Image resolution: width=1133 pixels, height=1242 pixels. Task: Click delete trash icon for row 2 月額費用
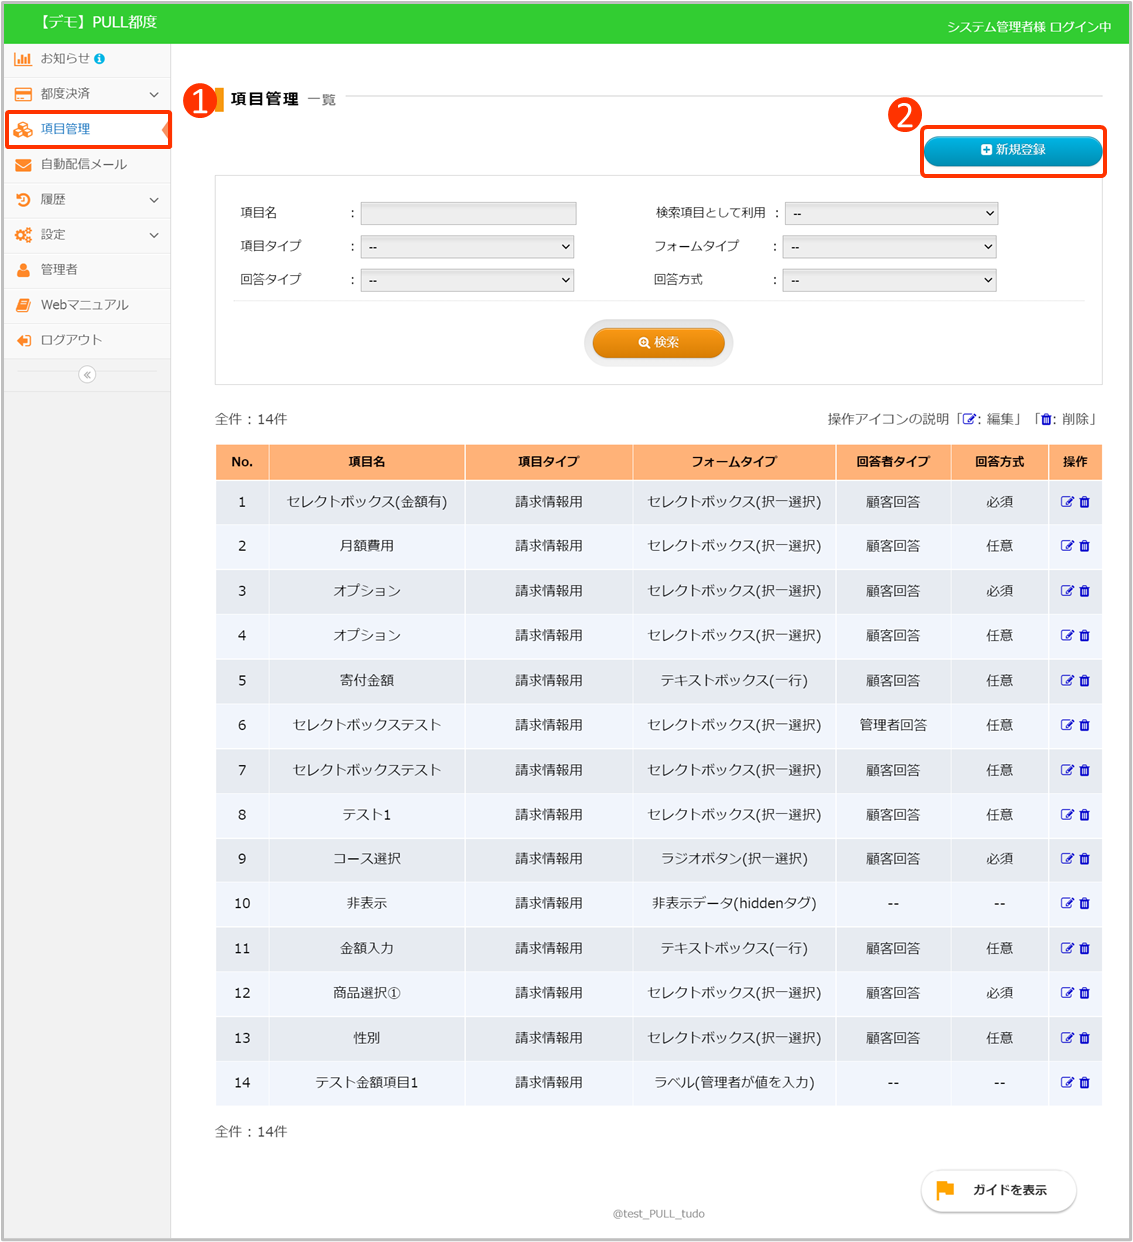pyautogui.click(x=1085, y=546)
